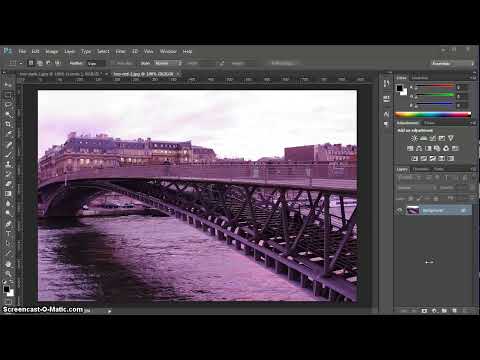Select the Hand tool
This screenshot has height=360, width=480.
tap(8, 264)
